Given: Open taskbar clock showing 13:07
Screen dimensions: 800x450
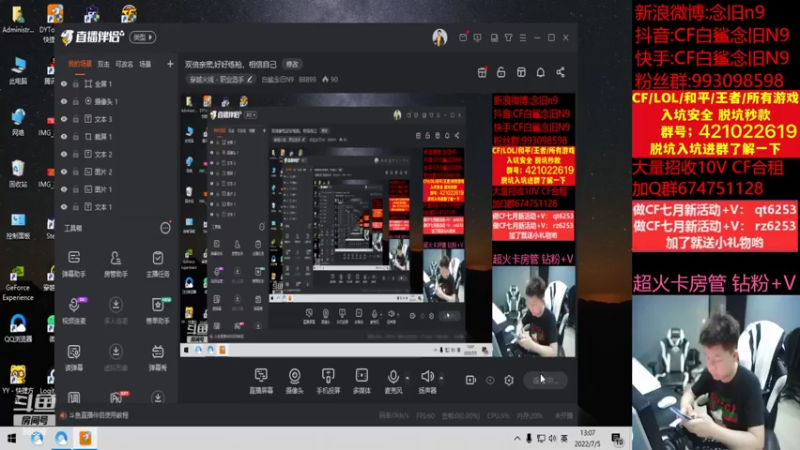Looking at the screenshot, I should tap(587, 438).
